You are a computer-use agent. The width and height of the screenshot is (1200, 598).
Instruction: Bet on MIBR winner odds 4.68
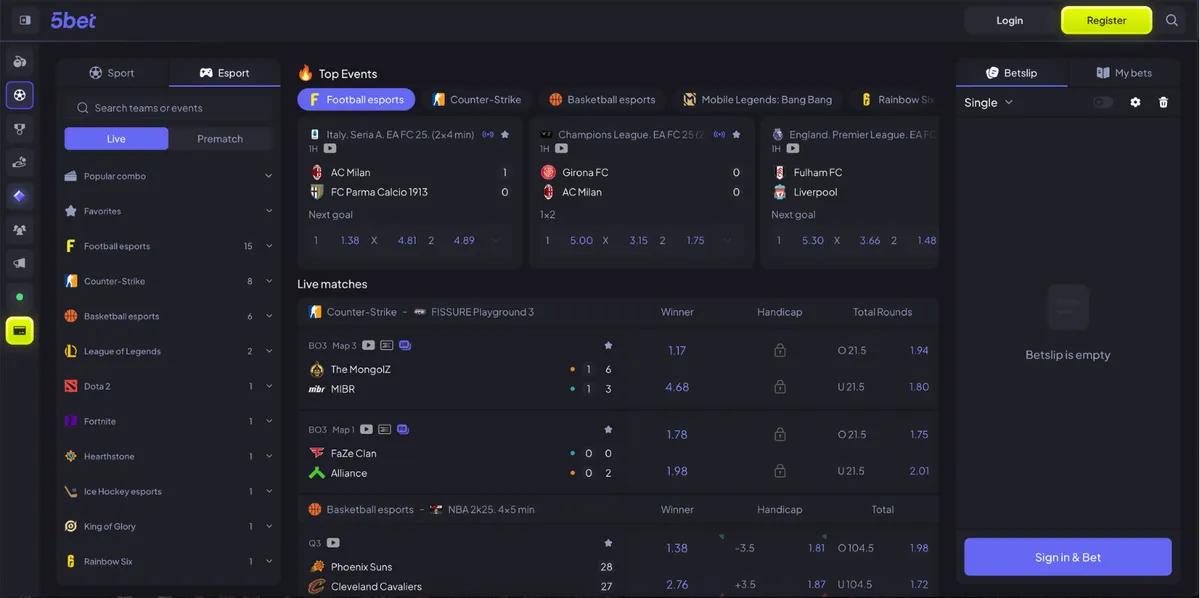click(677, 387)
